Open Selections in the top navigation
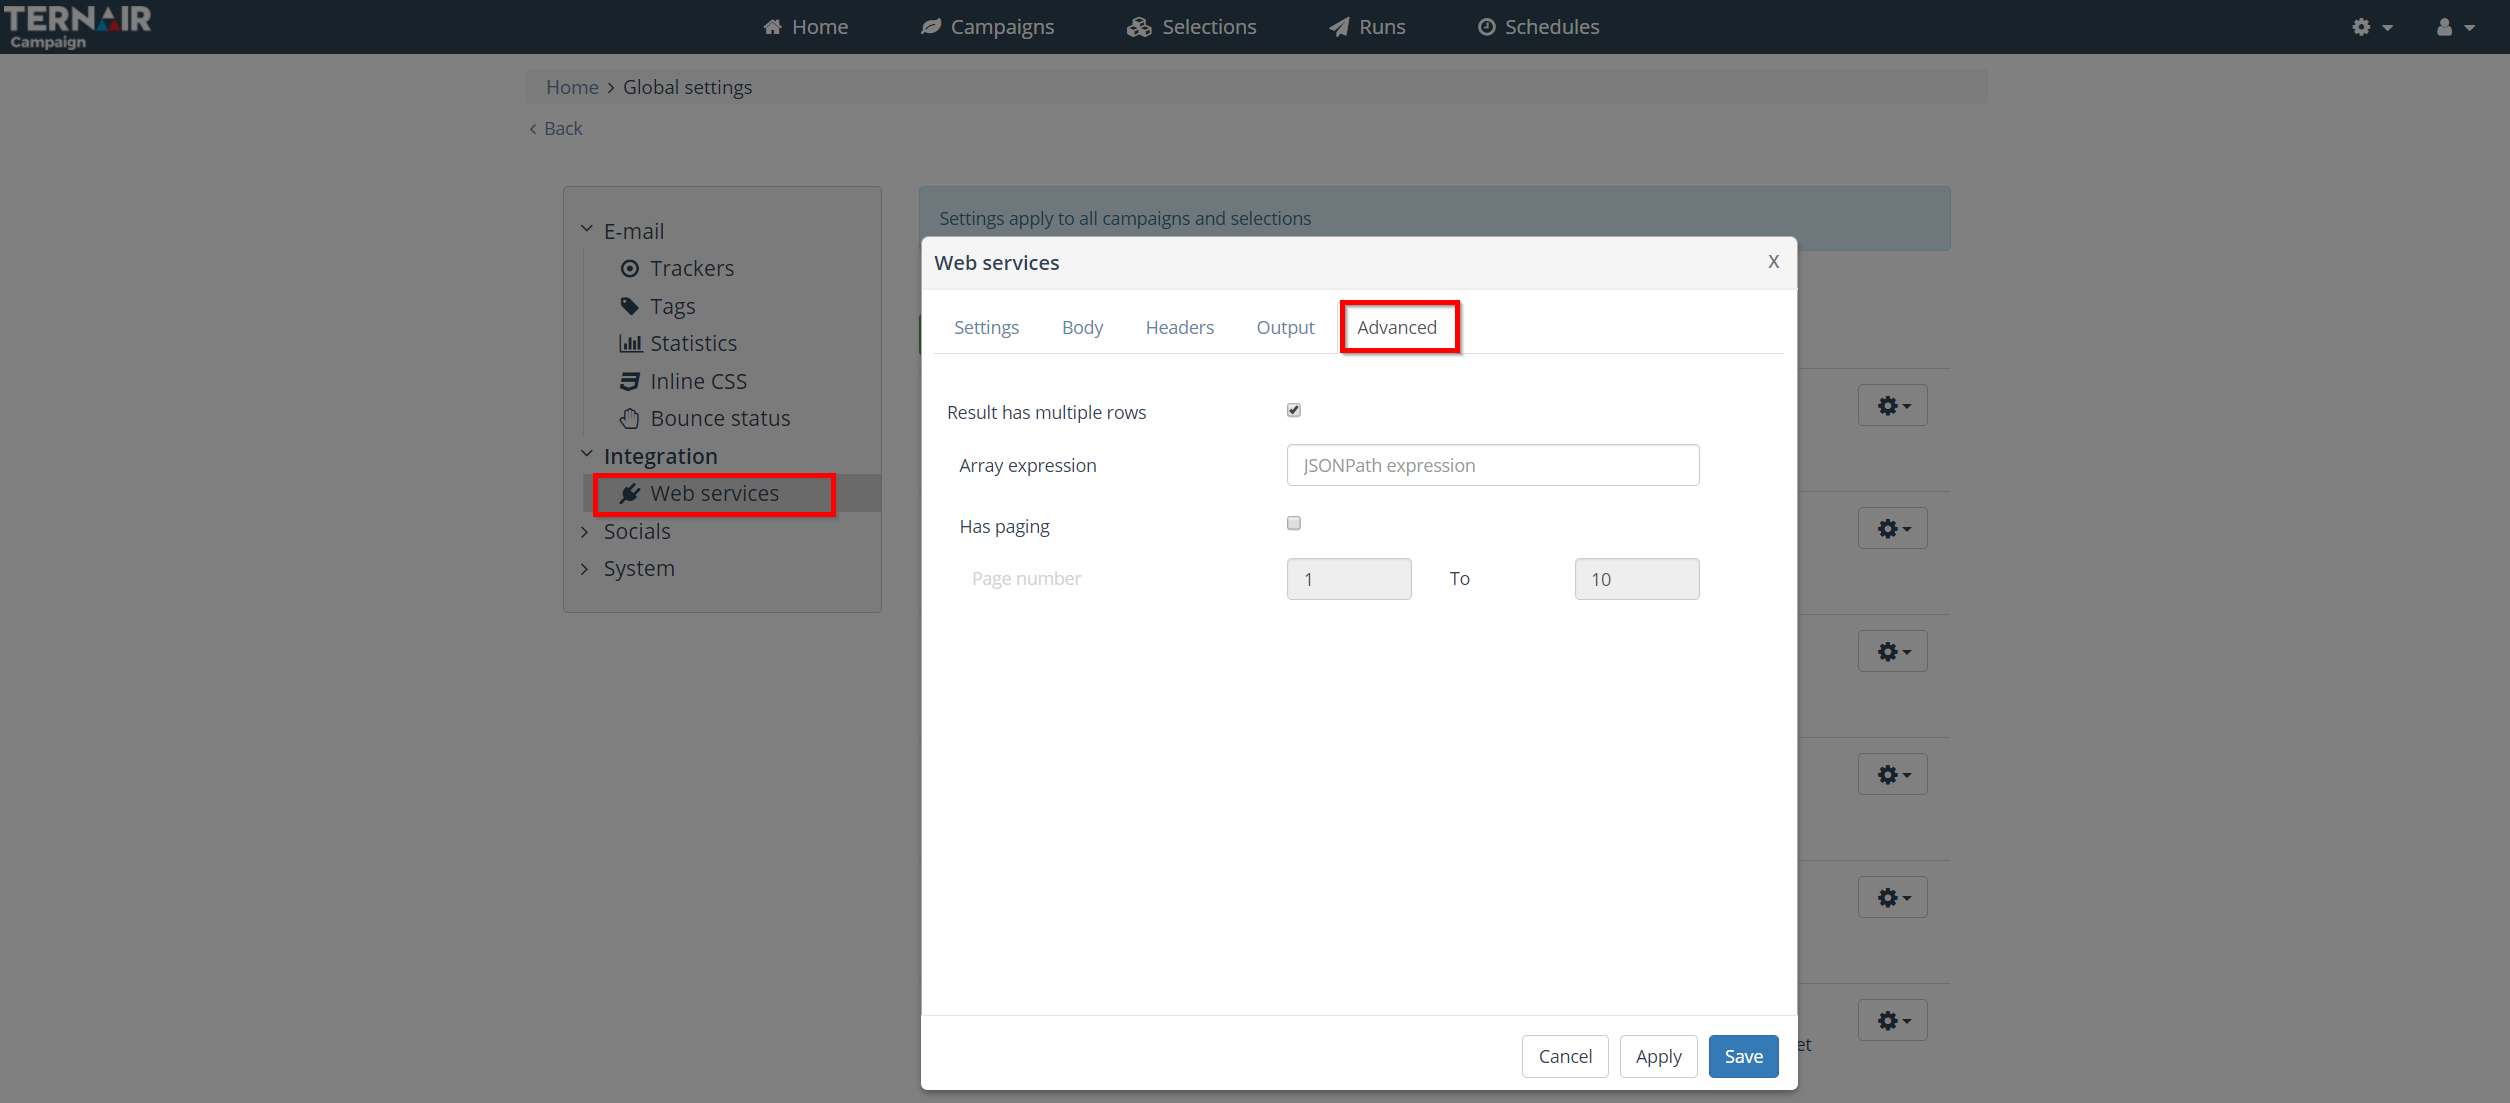This screenshot has width=2510, height=1103. point(1191,27)
